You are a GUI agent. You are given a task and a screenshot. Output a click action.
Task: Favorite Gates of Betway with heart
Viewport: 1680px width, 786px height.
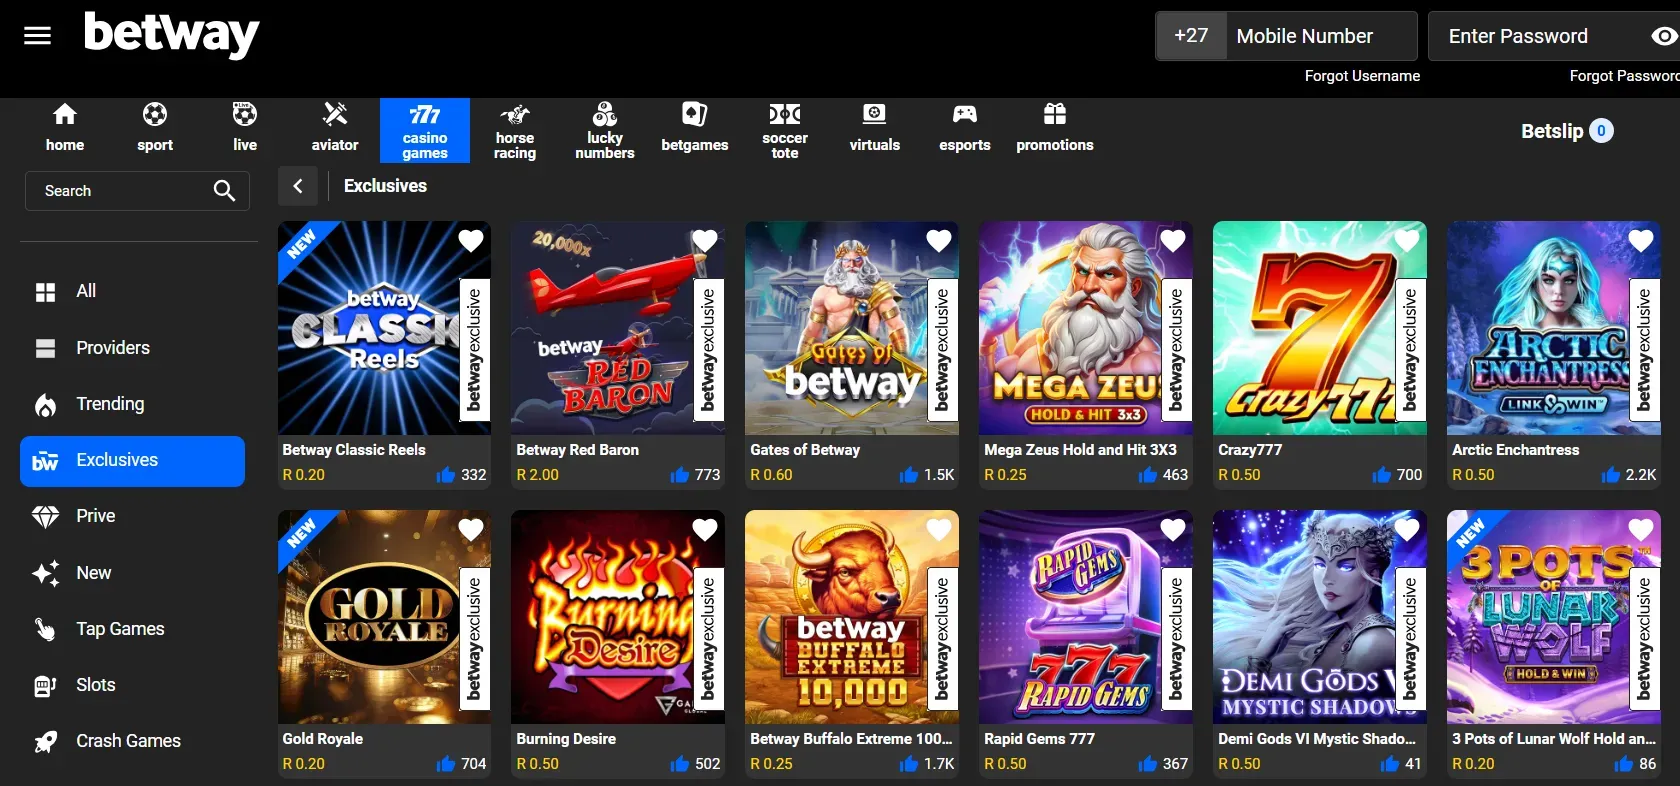coord(938,241)
